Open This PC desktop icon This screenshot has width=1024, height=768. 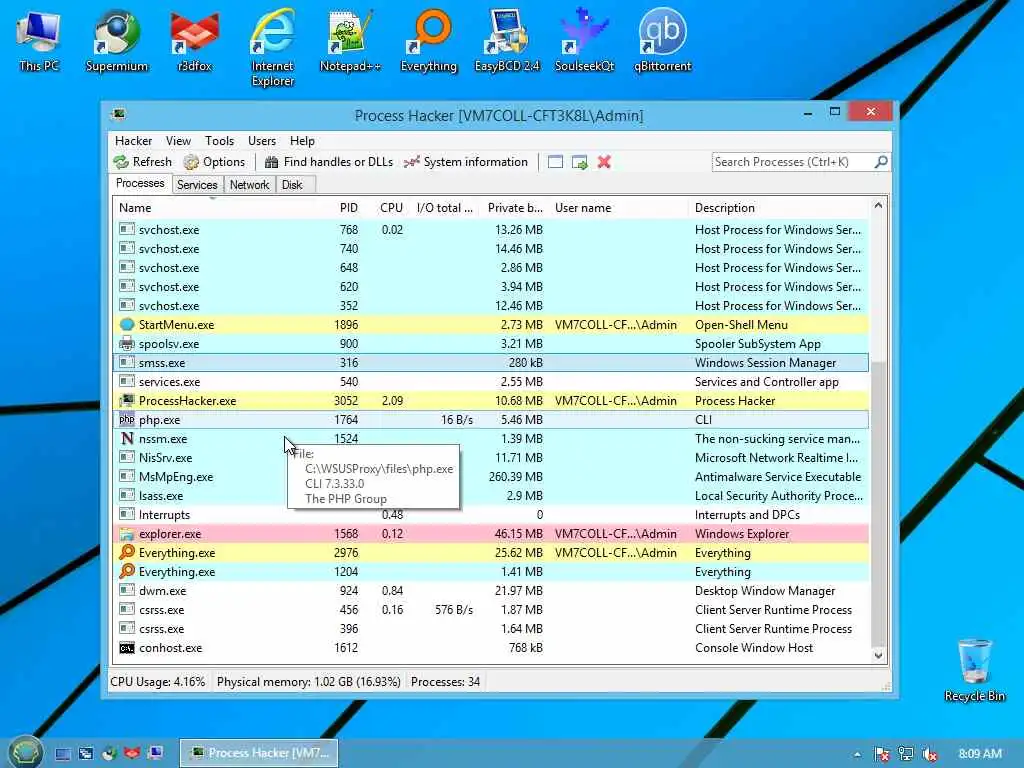click(39, 40)
